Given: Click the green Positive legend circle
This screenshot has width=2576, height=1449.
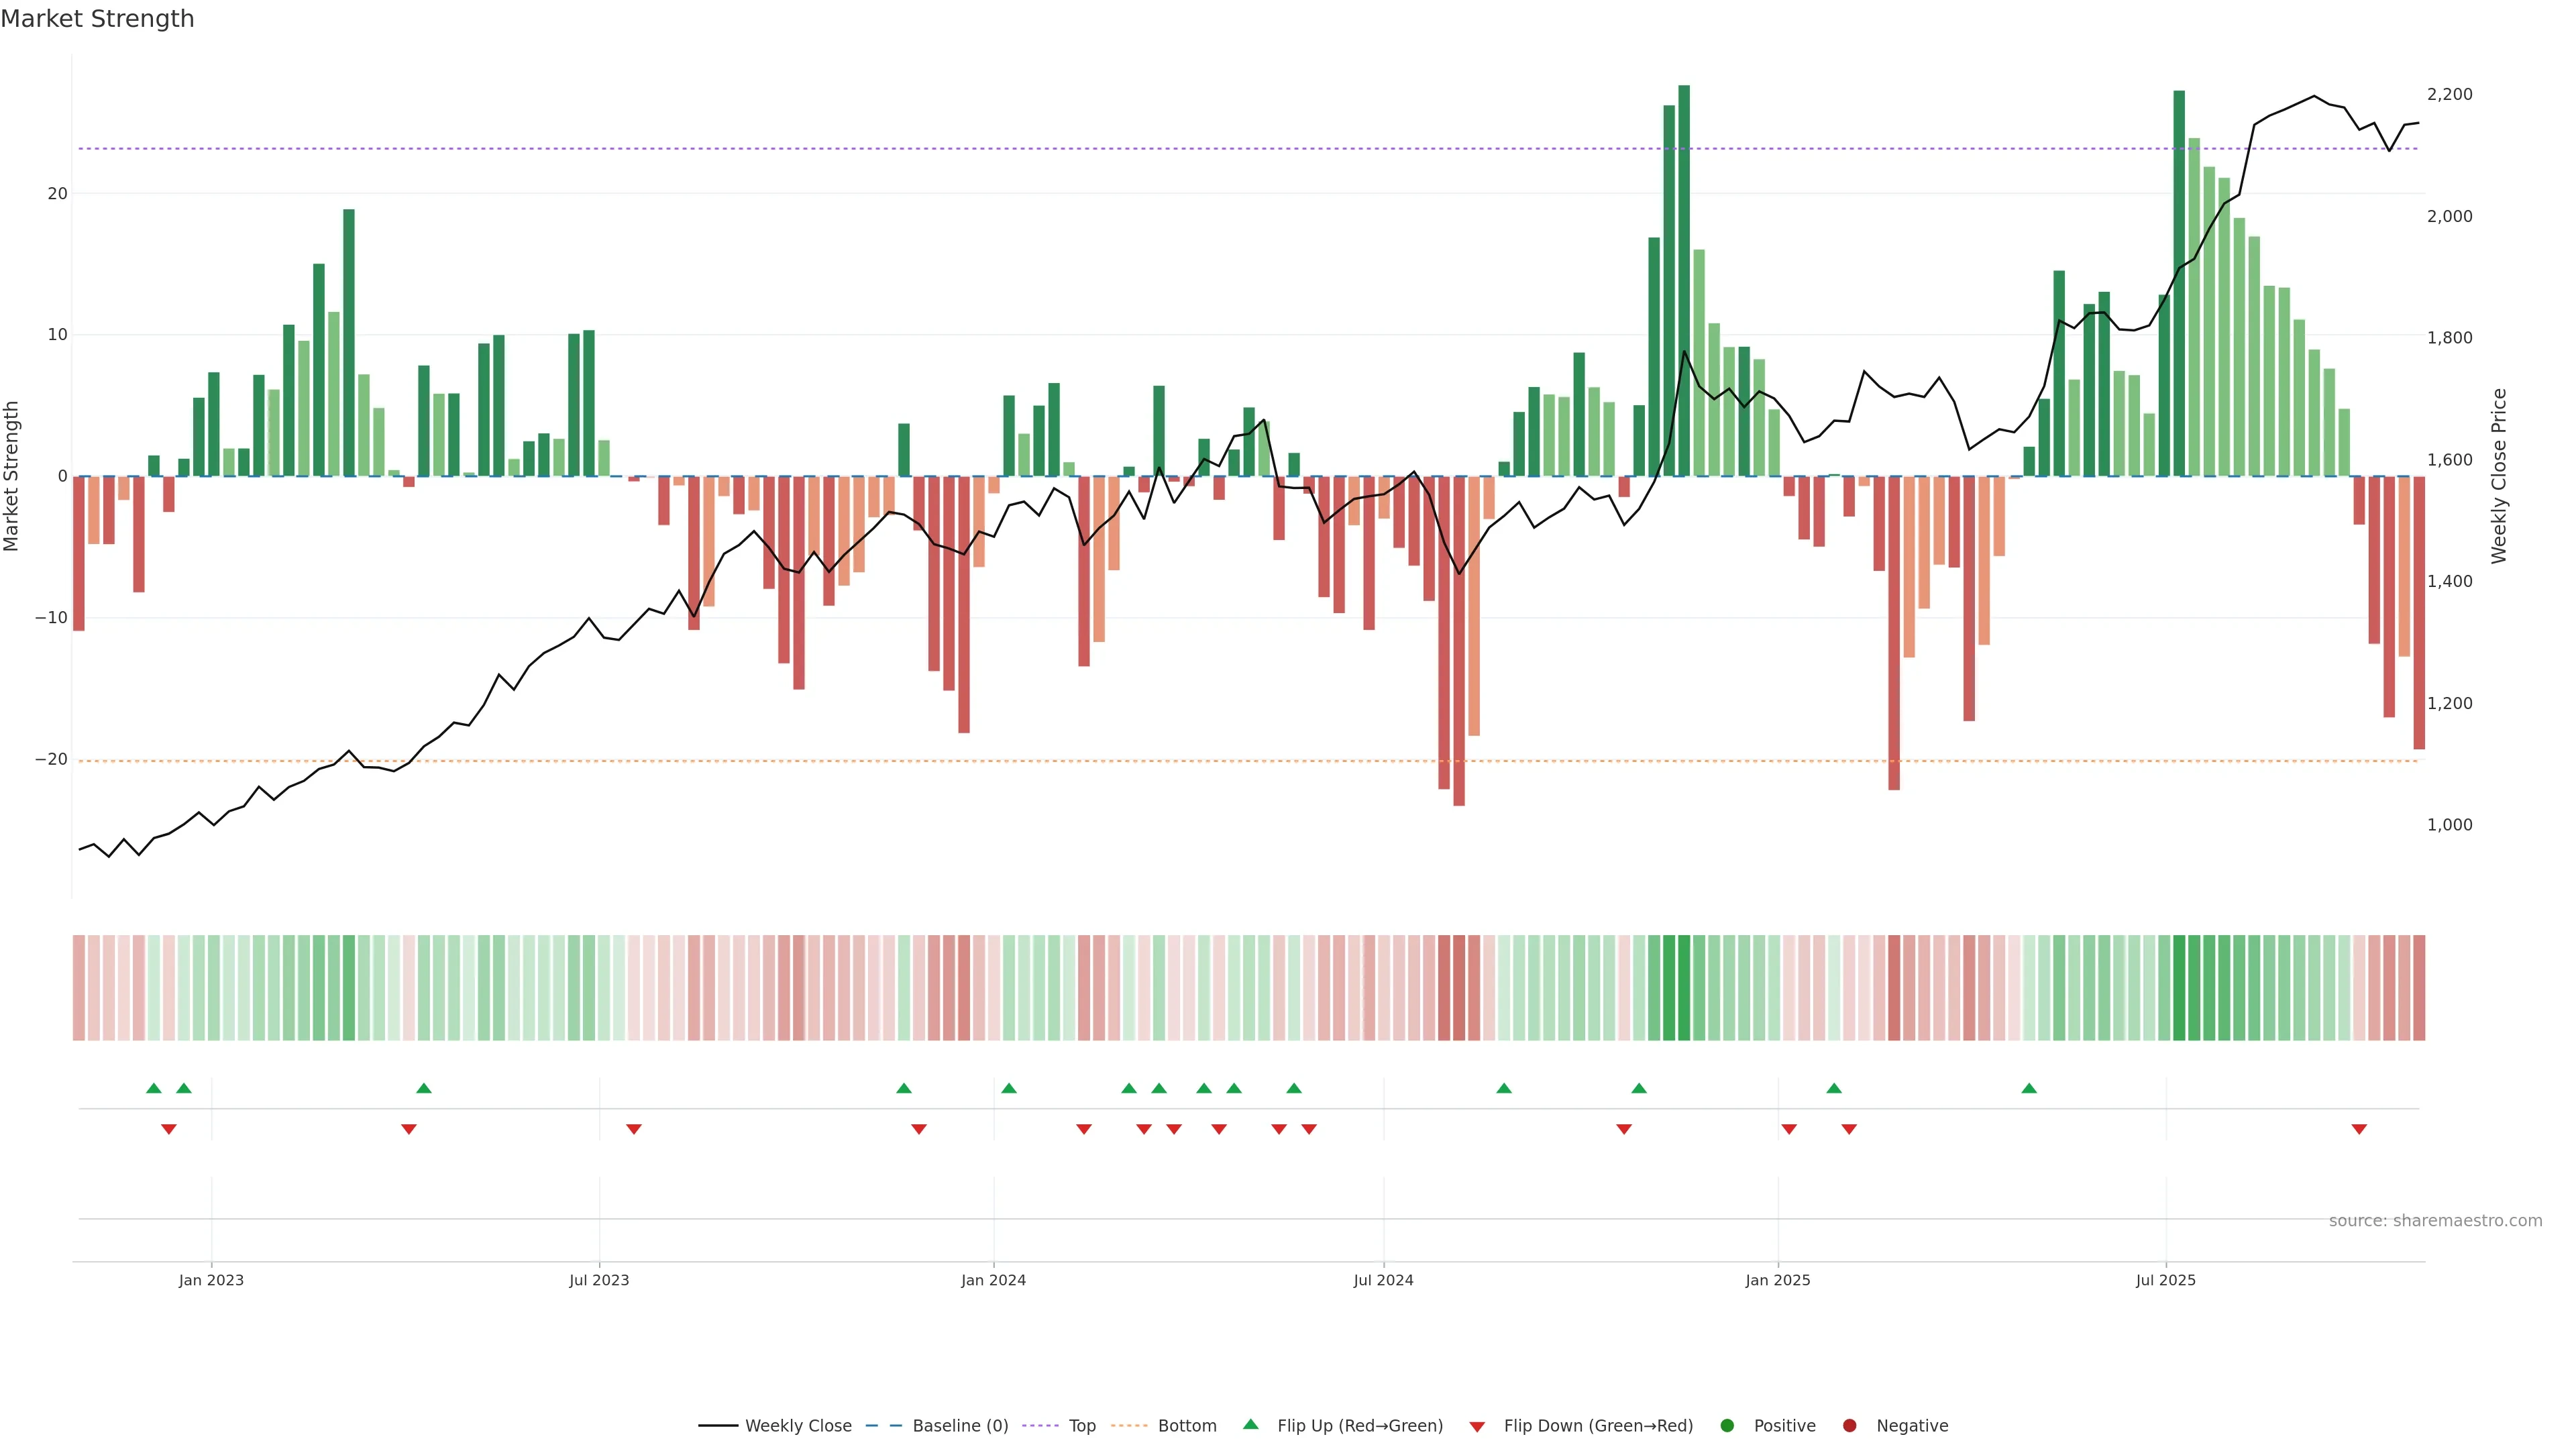Looking at the screenshot, I should point(1727,1426).
